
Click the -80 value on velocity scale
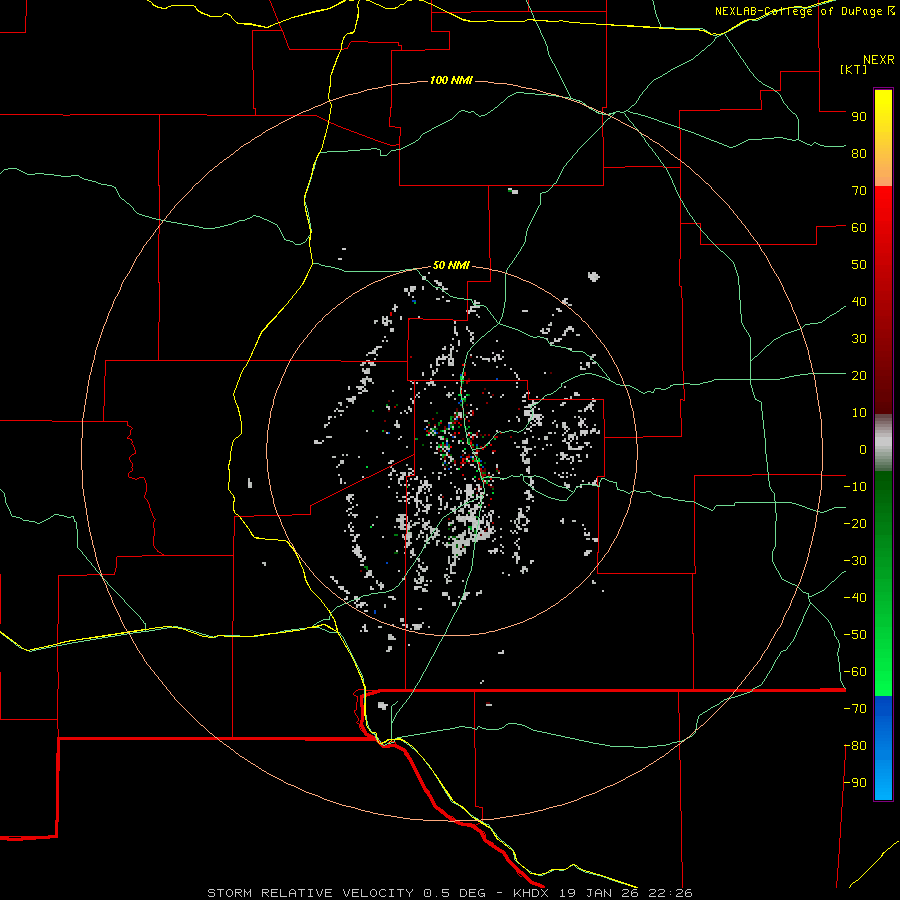point(855,746)
